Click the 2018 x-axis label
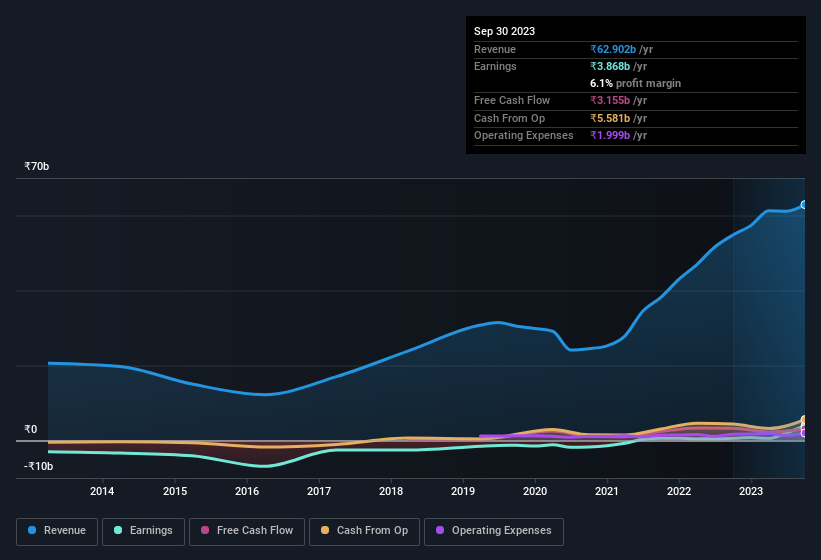Viewport: 821px width, 560px height. click(391, 491)
